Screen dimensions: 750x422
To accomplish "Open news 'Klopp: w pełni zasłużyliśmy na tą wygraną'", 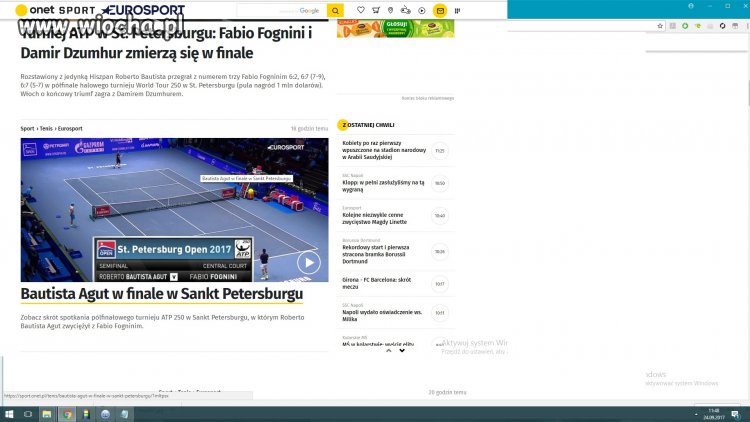I will tap(383, 186).
